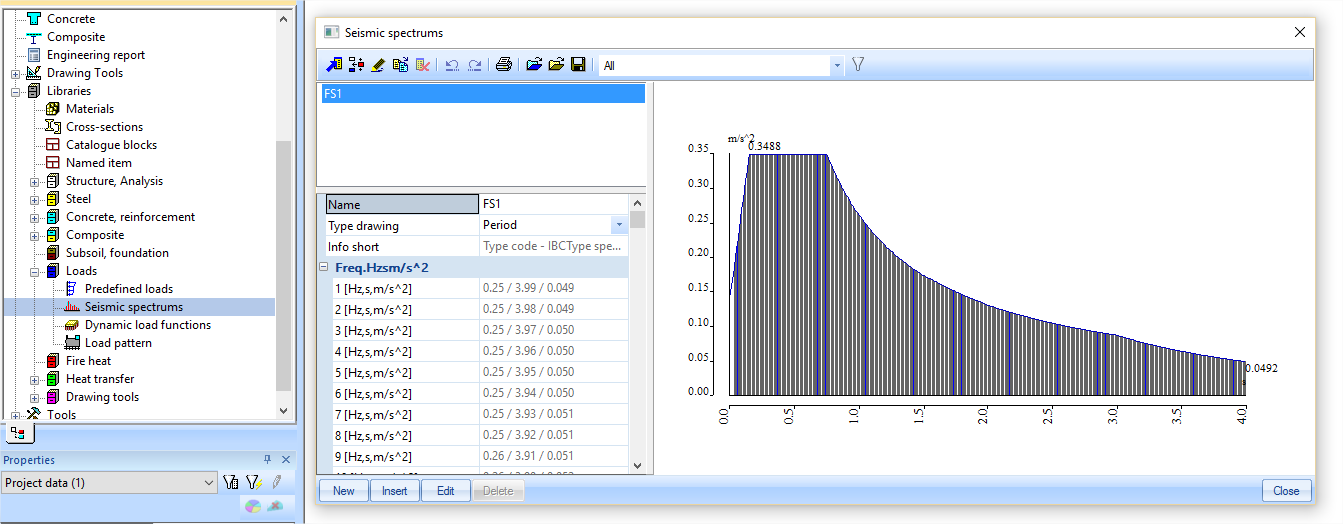Screen dimensions: 1343x524
Task: Click the funnel filter icon beside All dropdown
Action: [857, 65]
